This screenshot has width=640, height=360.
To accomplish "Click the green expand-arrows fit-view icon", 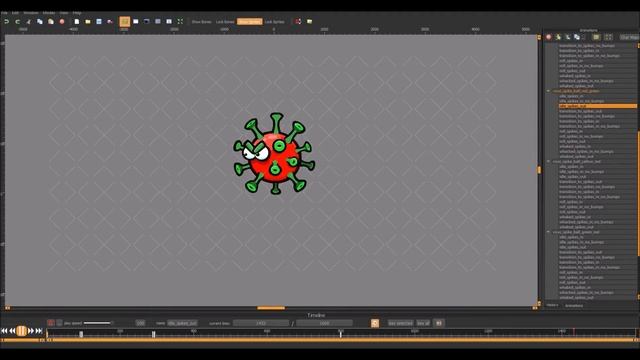I will (x=180, y=21).
